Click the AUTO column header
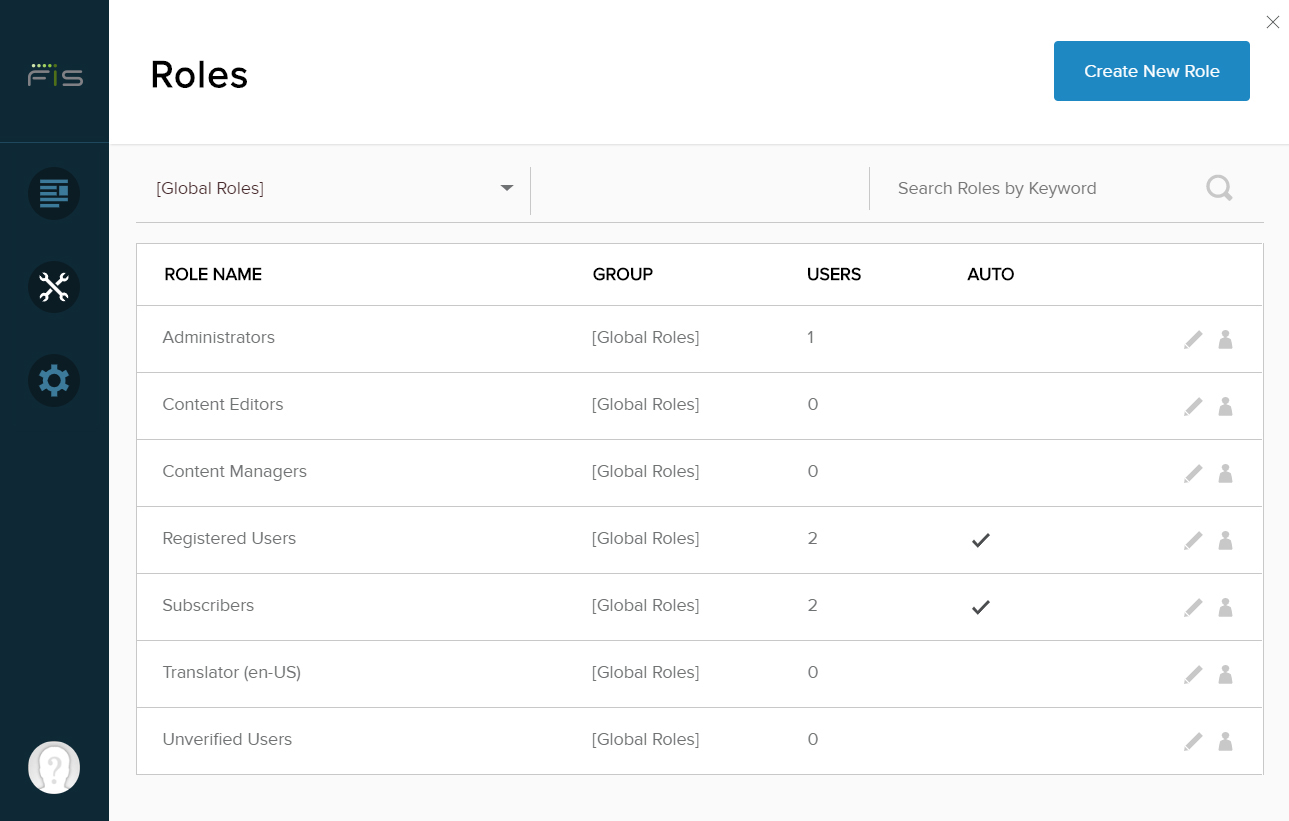 coord(991,274)
